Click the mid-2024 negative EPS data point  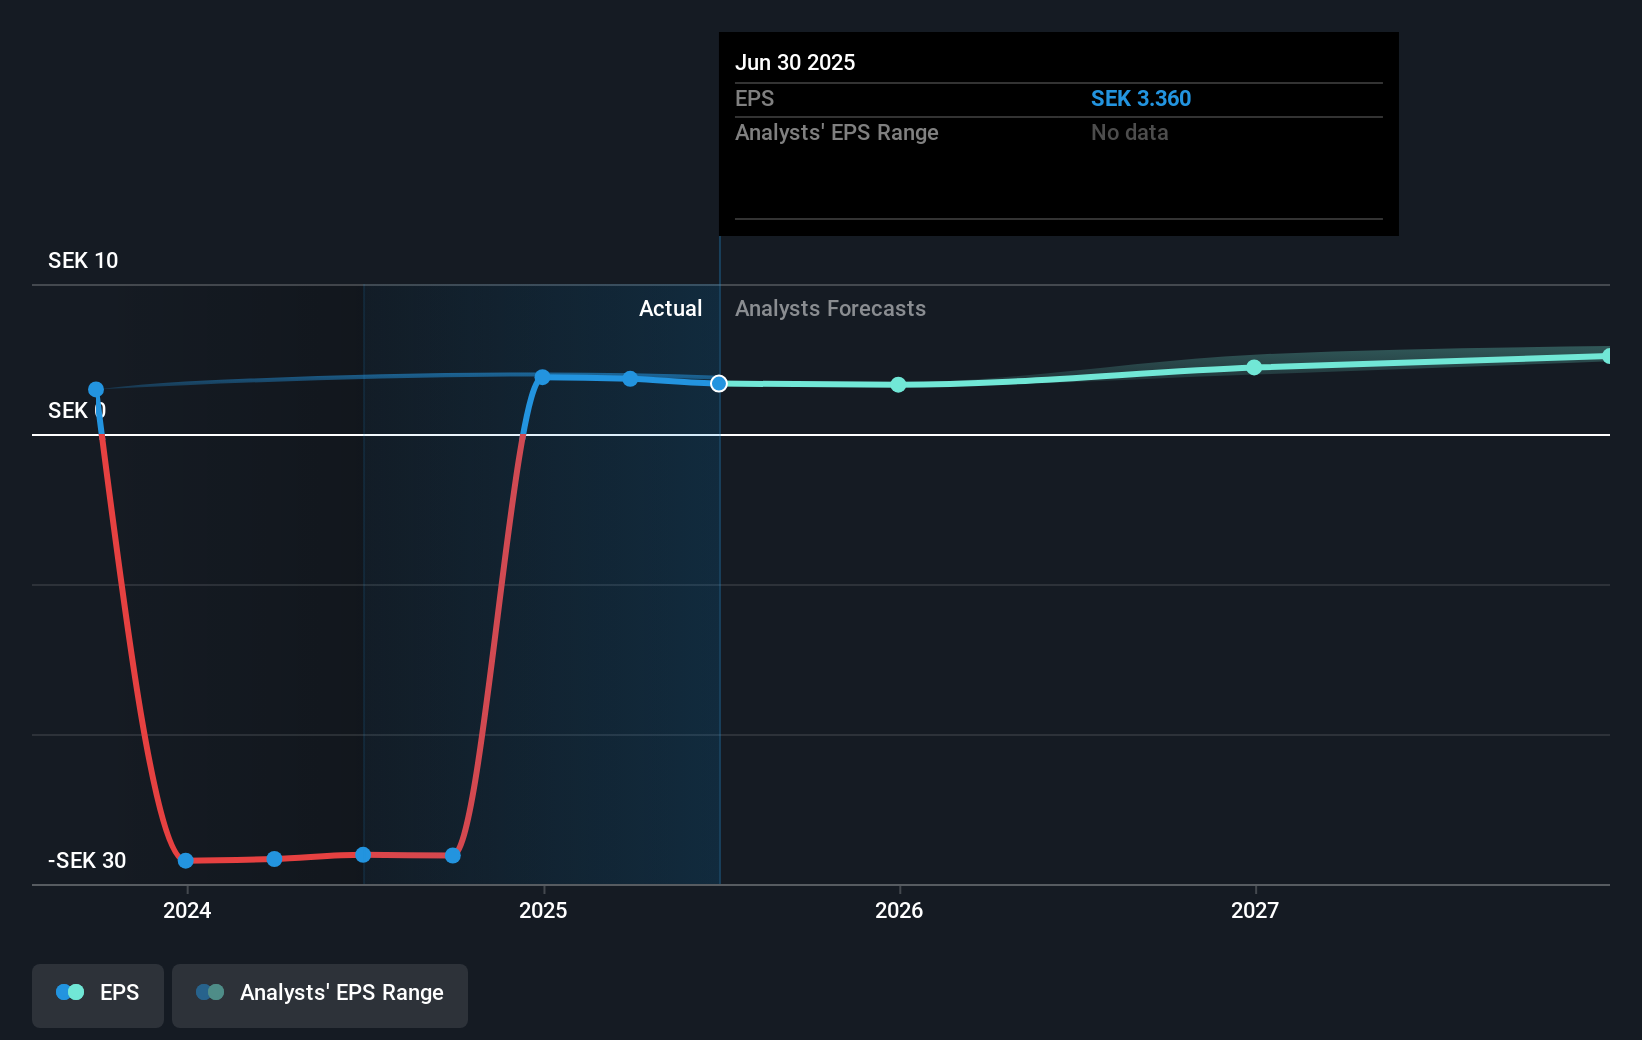pos(363,855)
